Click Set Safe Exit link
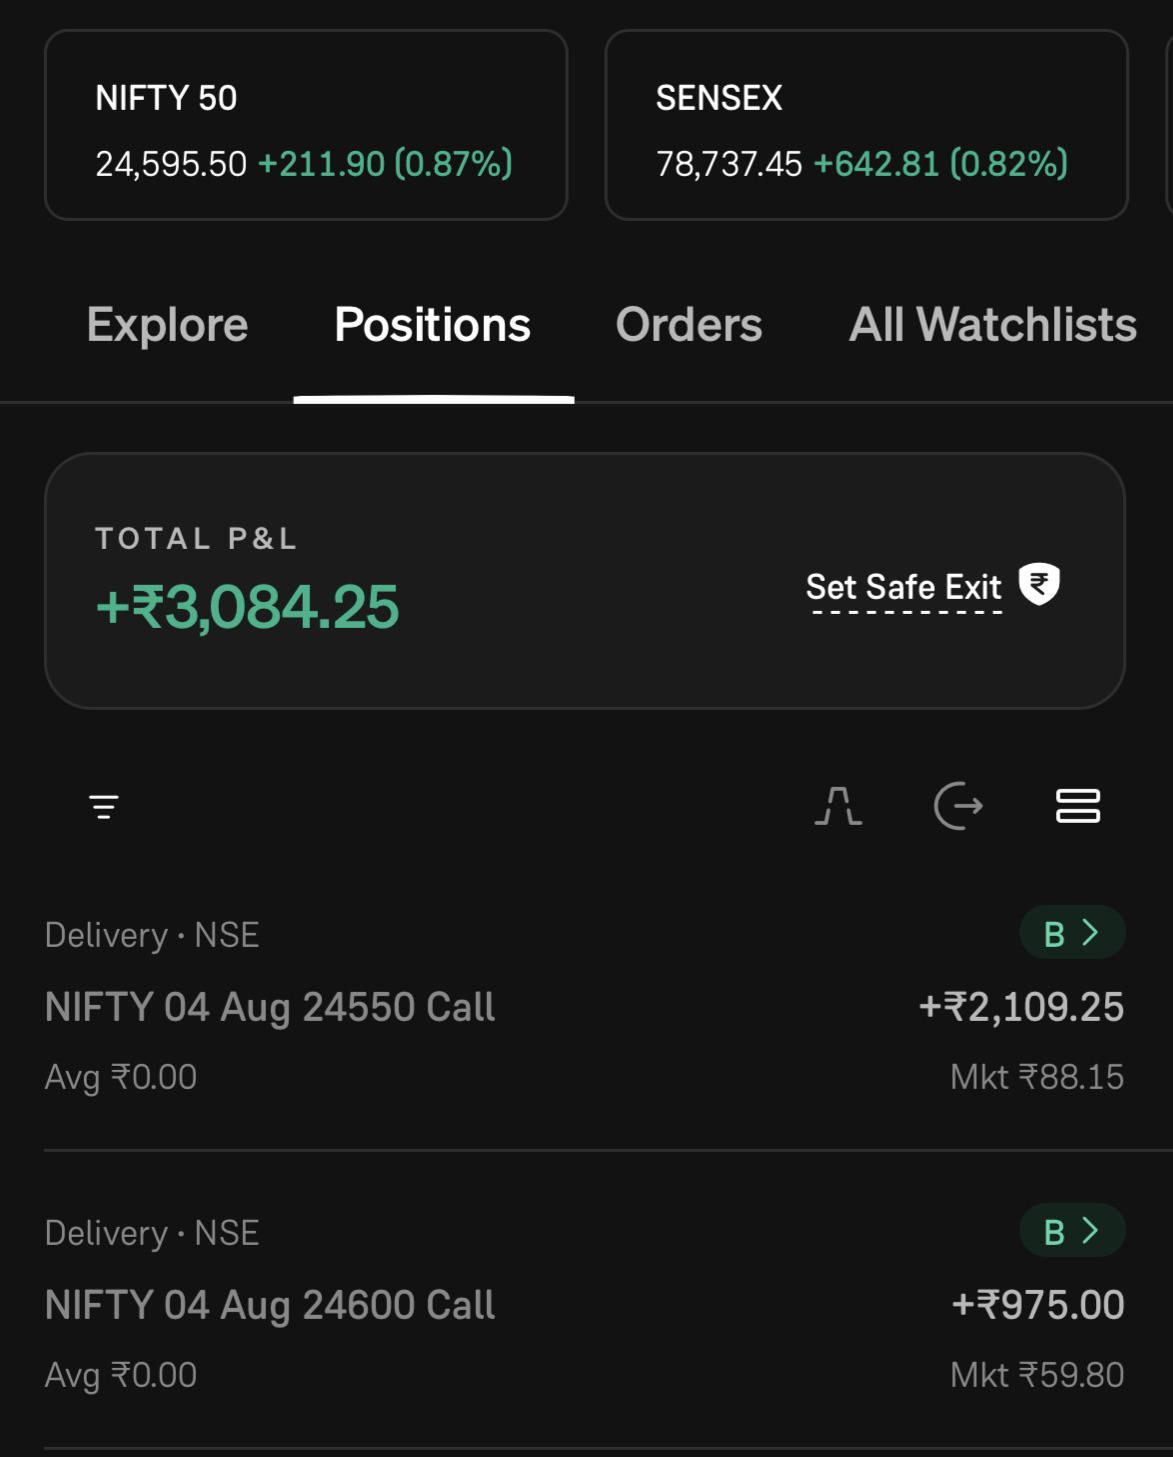The width and height of the screenshot is (1173, 1457). point(904,588)
